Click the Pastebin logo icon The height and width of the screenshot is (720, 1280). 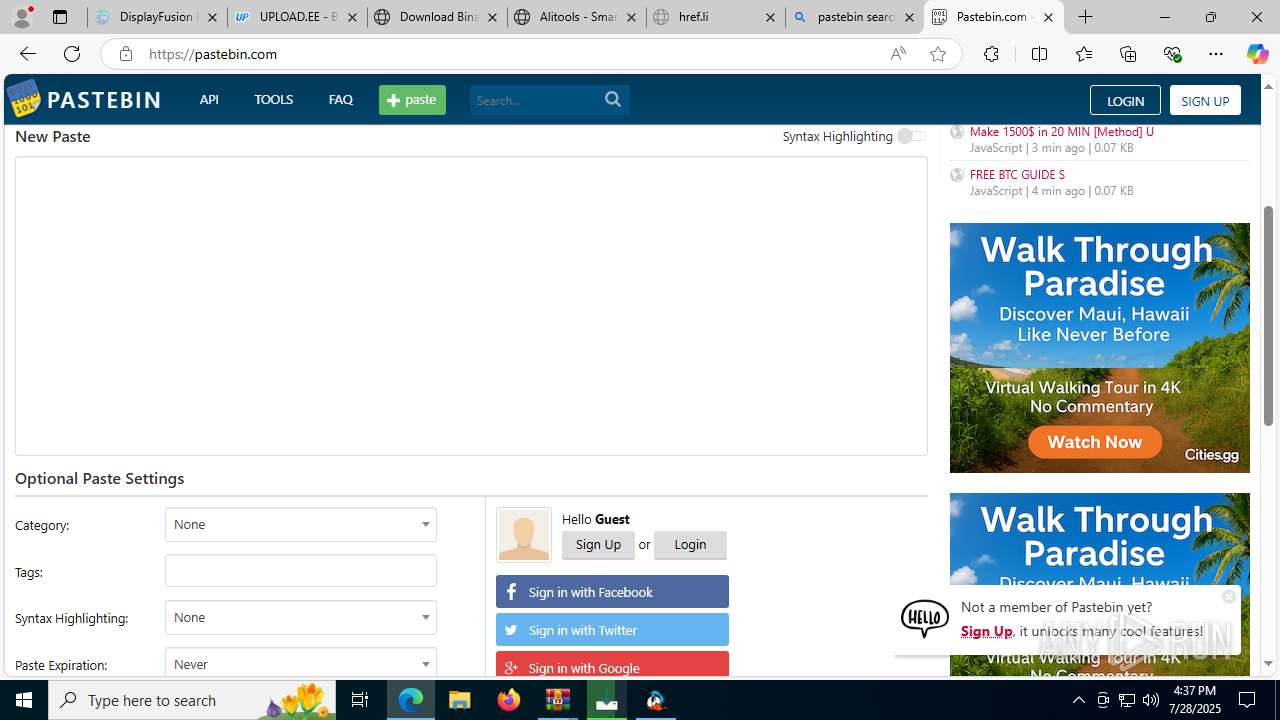coord(23,99)
